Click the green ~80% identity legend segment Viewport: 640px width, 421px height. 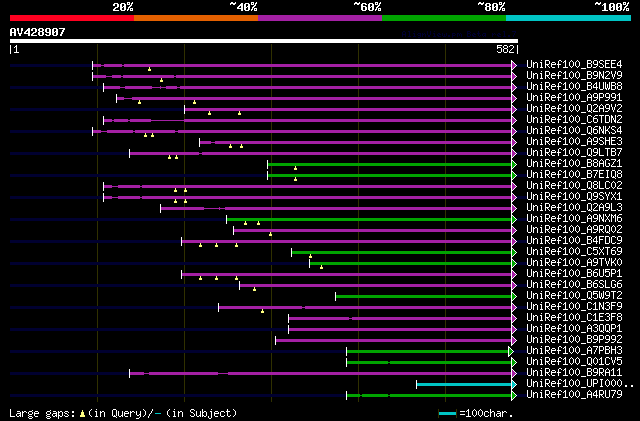point(444,18)
